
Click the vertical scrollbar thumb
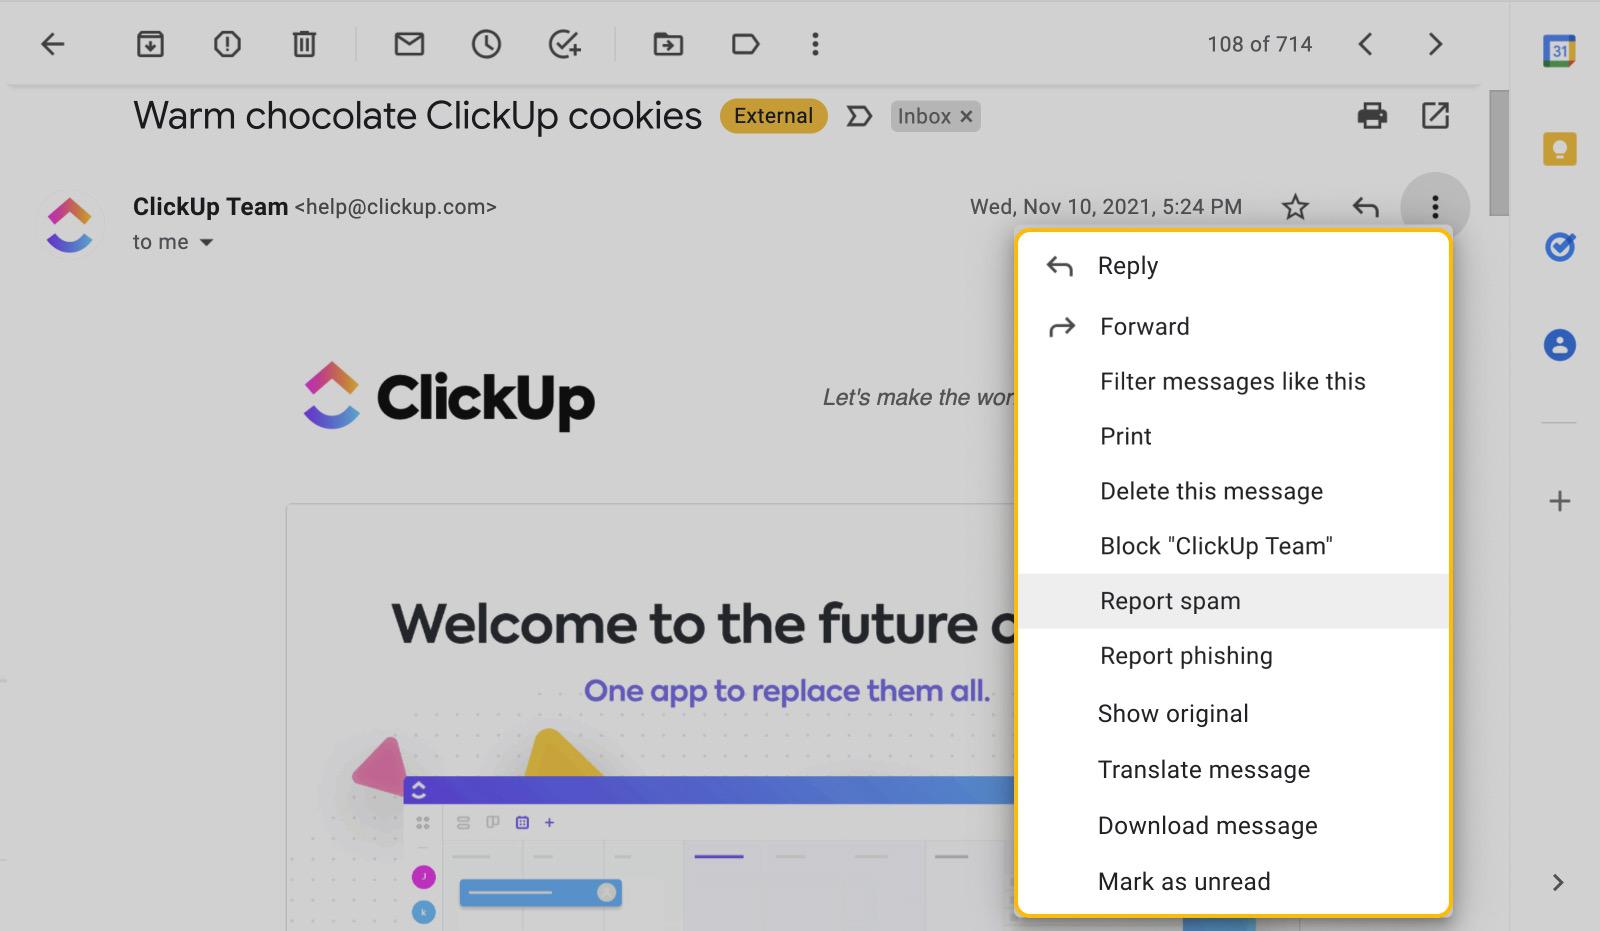1498,153
